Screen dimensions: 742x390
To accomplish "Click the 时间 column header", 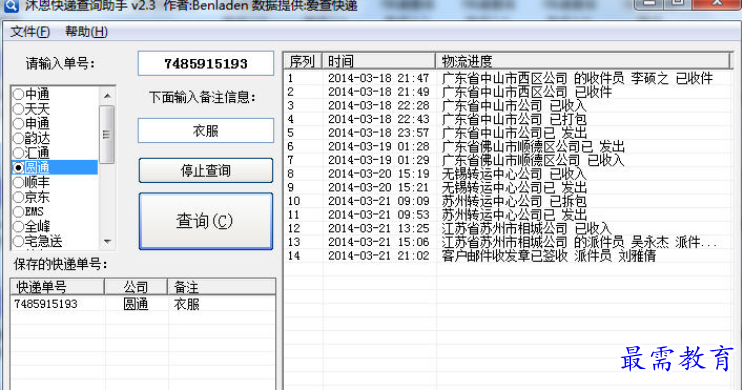I will click(378, 61).
